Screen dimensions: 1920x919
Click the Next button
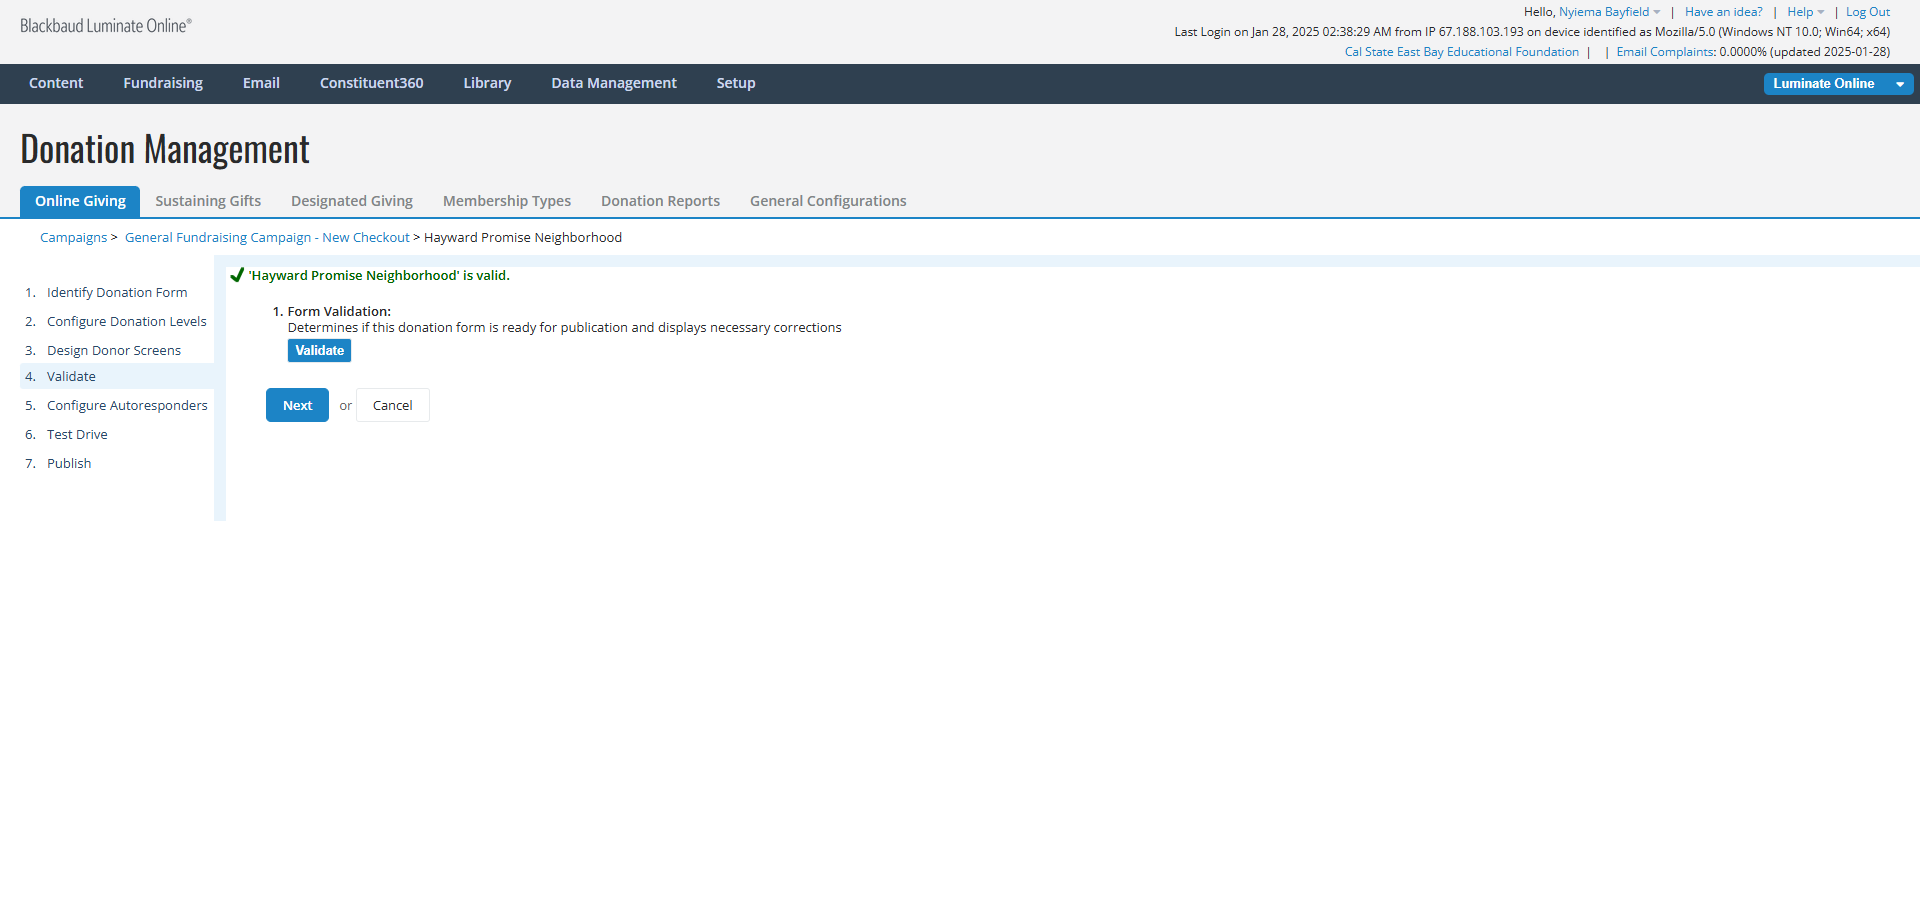pos(297,405)
